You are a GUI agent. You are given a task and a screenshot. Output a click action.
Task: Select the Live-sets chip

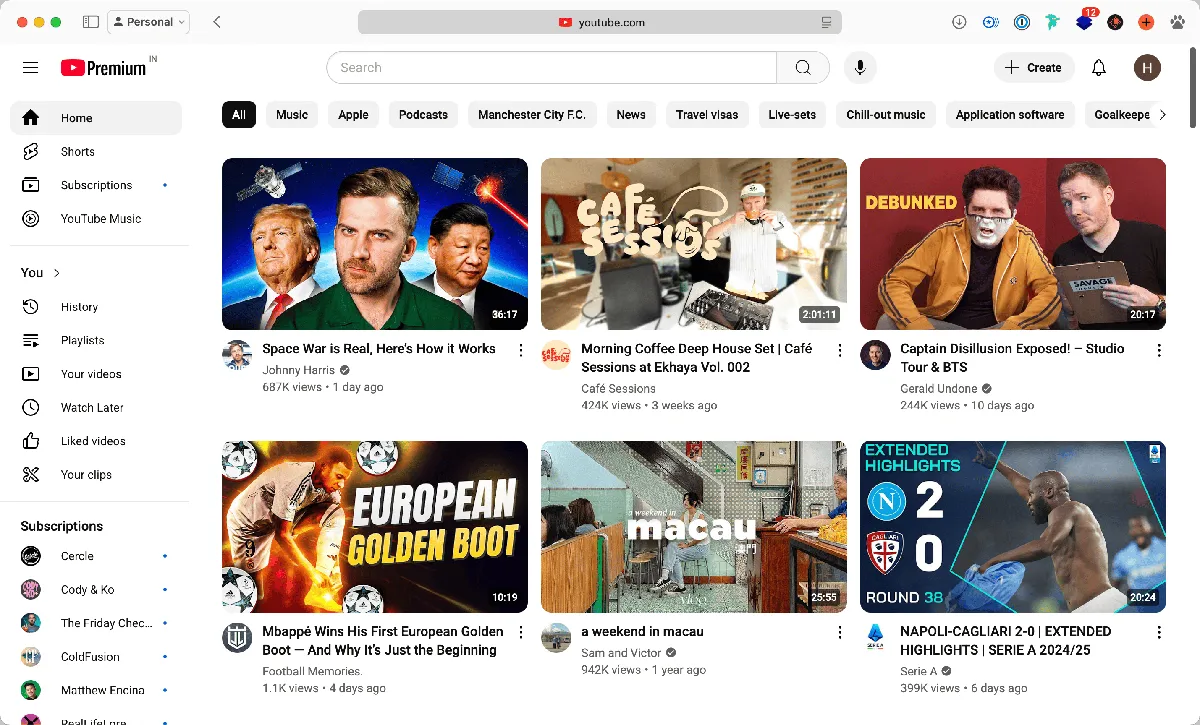(792, 115)
